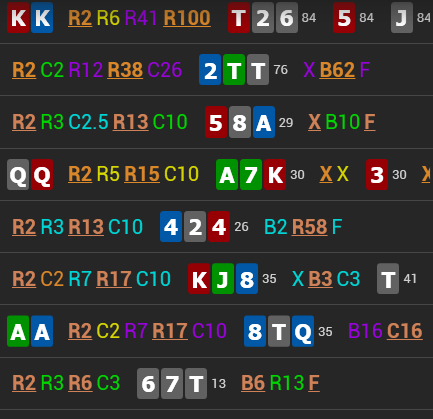Click the underlined C16 call action
Viewport: 433px width, 419px height.
pos(405,330)
